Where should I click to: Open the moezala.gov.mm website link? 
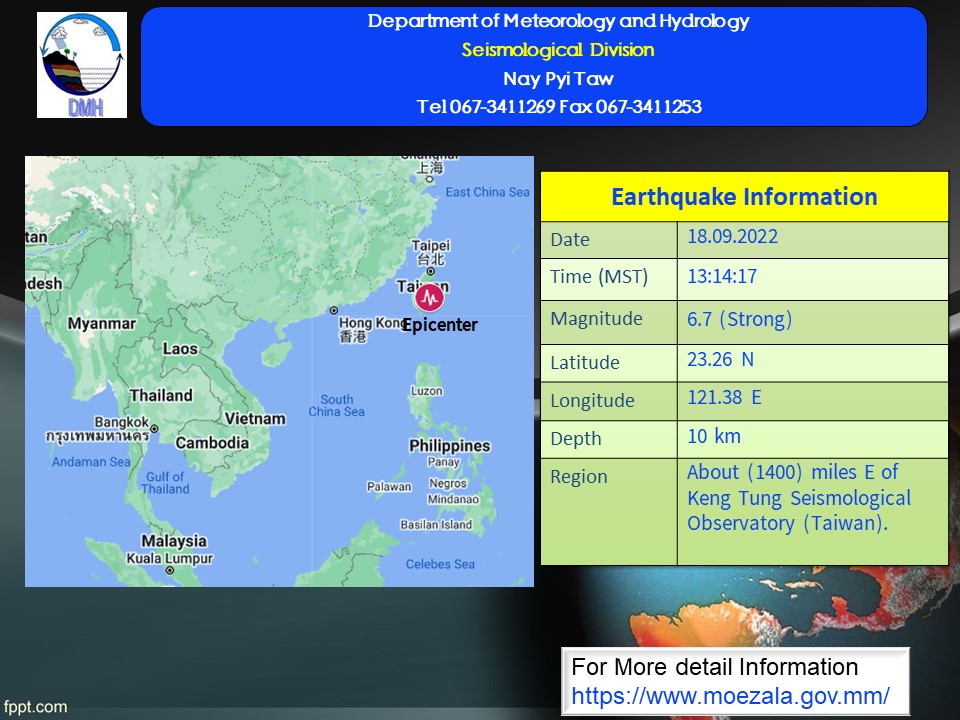(730, 696)
